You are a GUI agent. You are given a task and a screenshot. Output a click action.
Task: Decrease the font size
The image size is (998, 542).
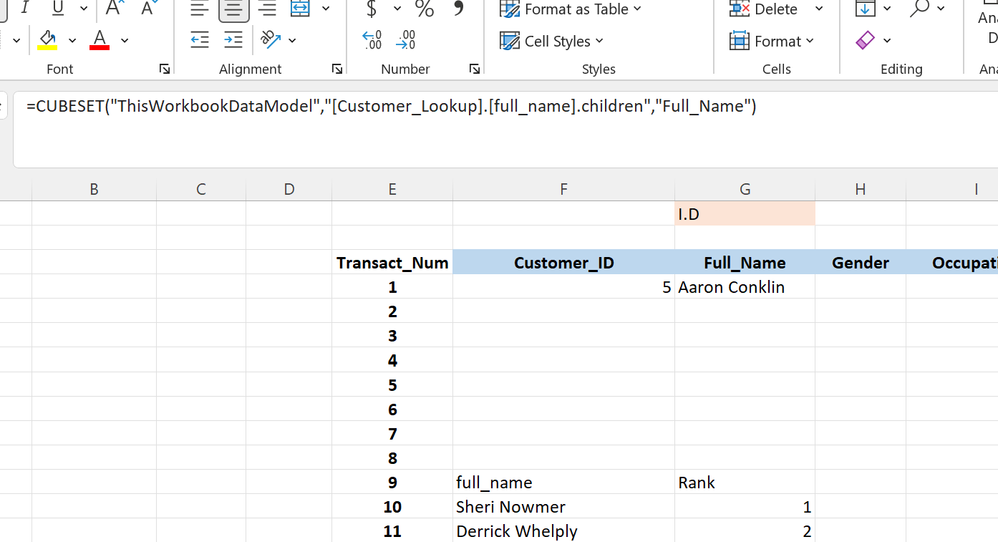pos(148,8)
